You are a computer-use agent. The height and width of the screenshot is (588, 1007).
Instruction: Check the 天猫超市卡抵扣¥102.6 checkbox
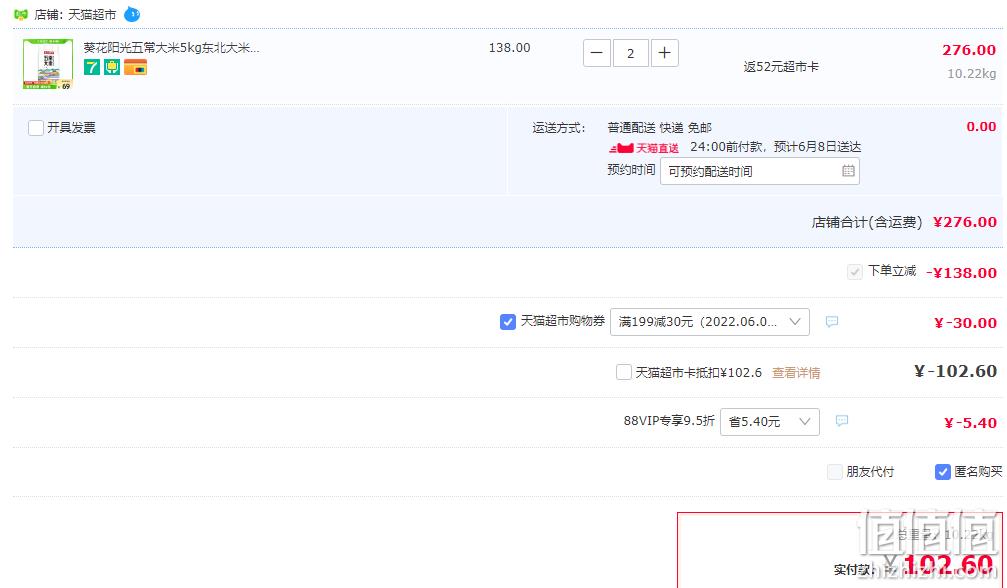click(x=624, y=372)
